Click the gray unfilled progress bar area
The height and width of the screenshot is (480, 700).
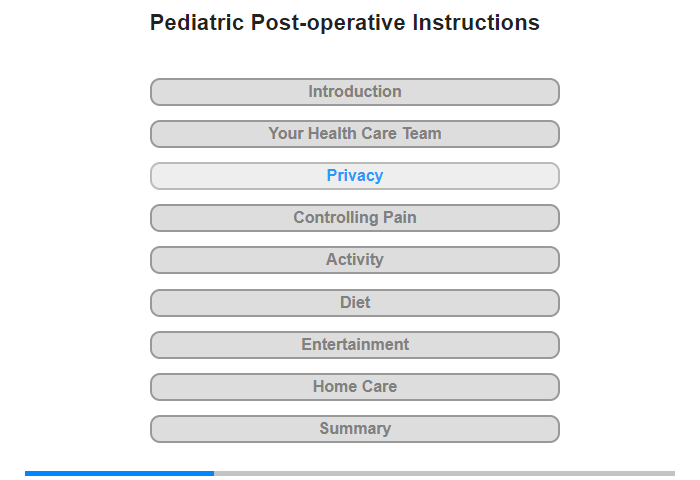(444, 473)
